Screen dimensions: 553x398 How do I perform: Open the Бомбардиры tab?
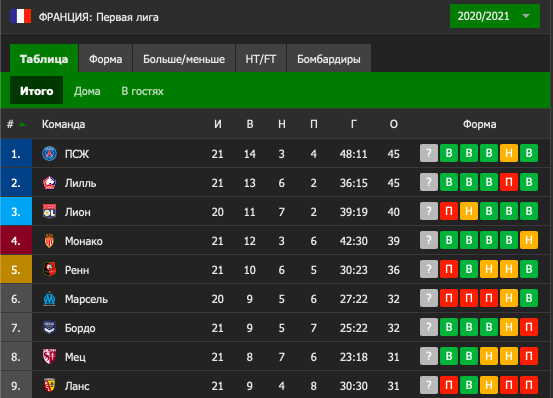[x=329, y=59]
